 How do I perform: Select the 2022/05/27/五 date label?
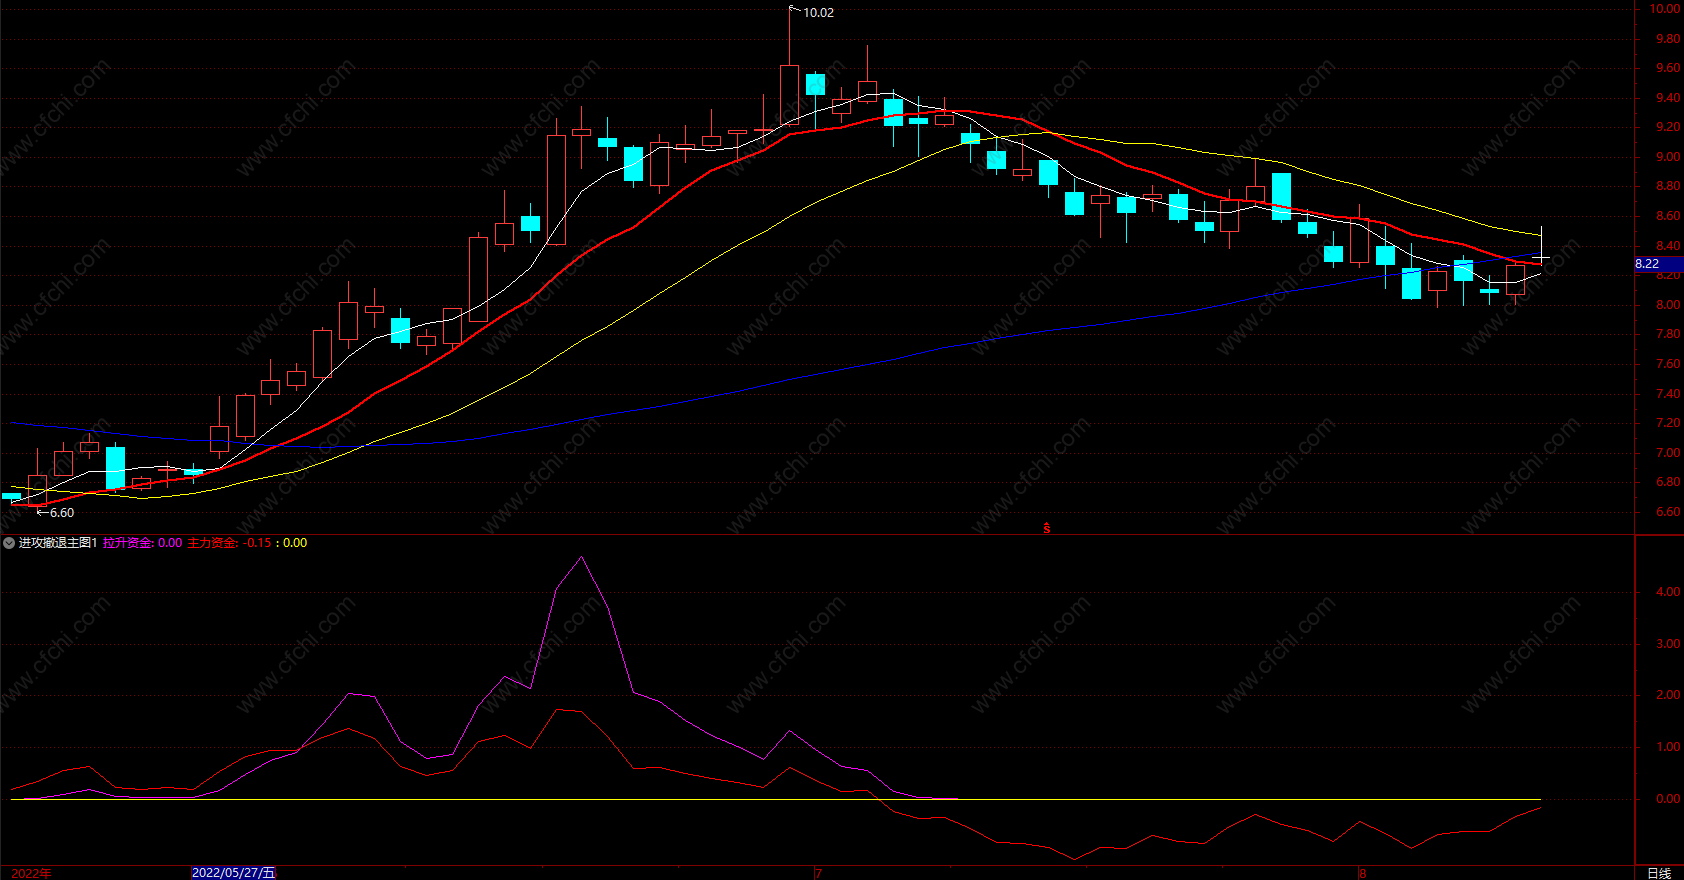233,873
